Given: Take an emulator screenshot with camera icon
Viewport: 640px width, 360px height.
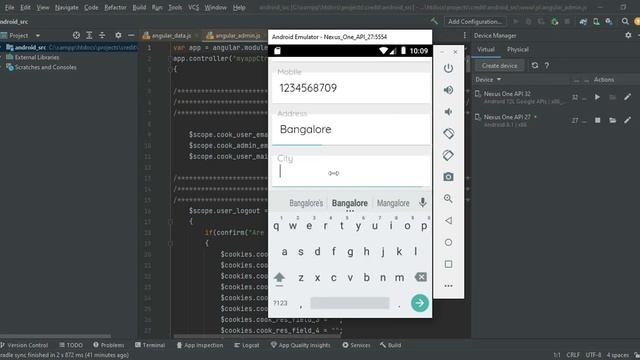Looking at the screenshot, I should [448, 177].
